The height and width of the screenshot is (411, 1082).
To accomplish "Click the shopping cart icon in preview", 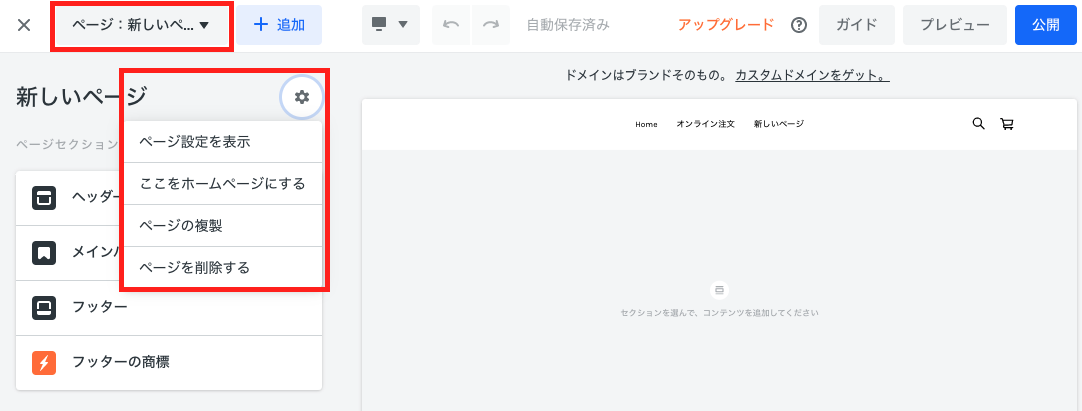I will [x=1007, y=124].
